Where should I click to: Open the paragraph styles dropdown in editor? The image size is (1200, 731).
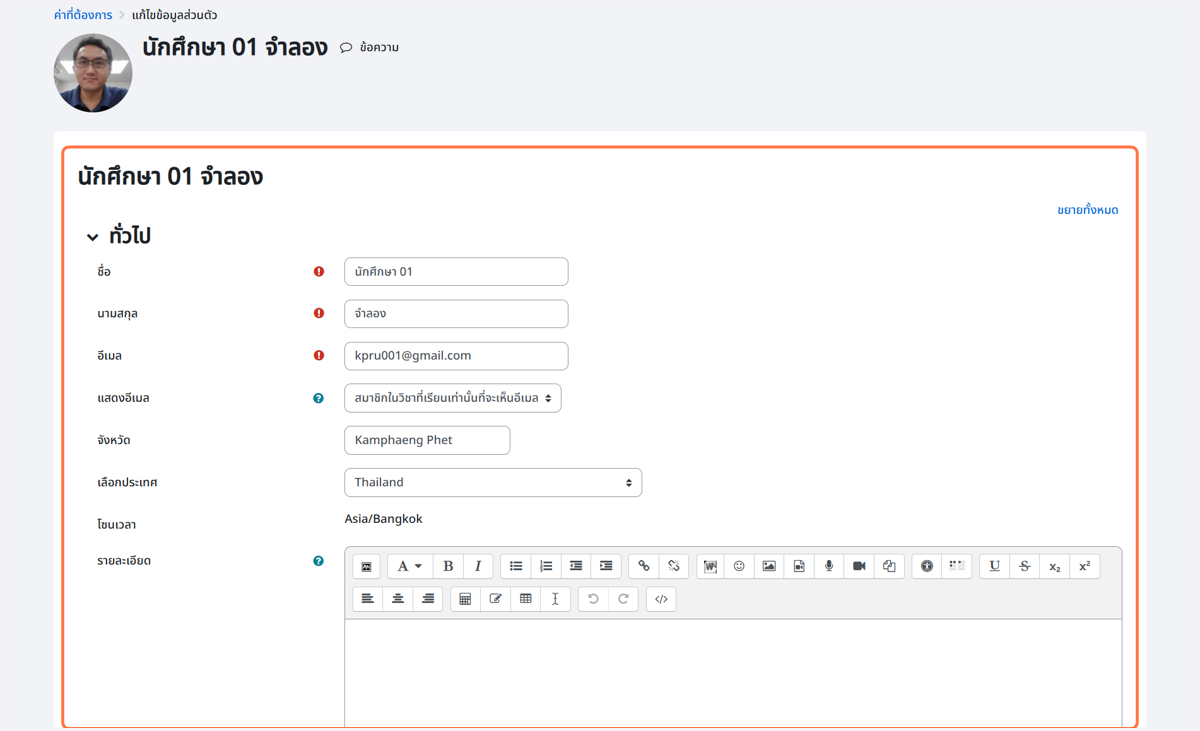pyautogui.click(x=409, y=566)
